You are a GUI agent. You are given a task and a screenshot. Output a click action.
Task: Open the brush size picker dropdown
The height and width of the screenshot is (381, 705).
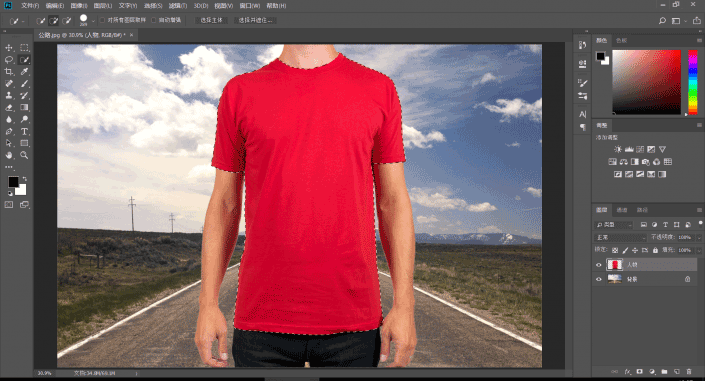click(93, 21)
